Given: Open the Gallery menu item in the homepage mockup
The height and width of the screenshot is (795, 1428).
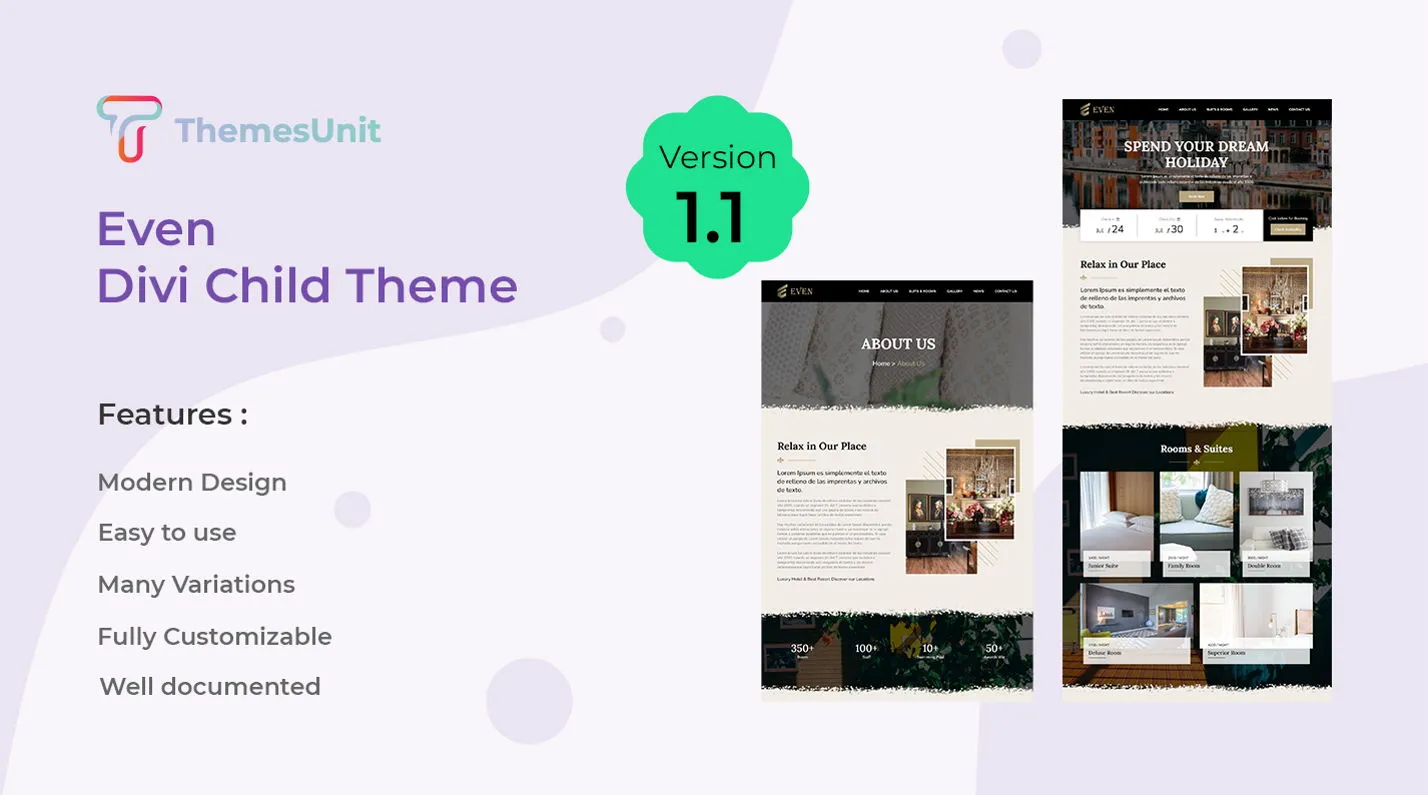Looking at the screenshot, I should (x=1250, y=109).
